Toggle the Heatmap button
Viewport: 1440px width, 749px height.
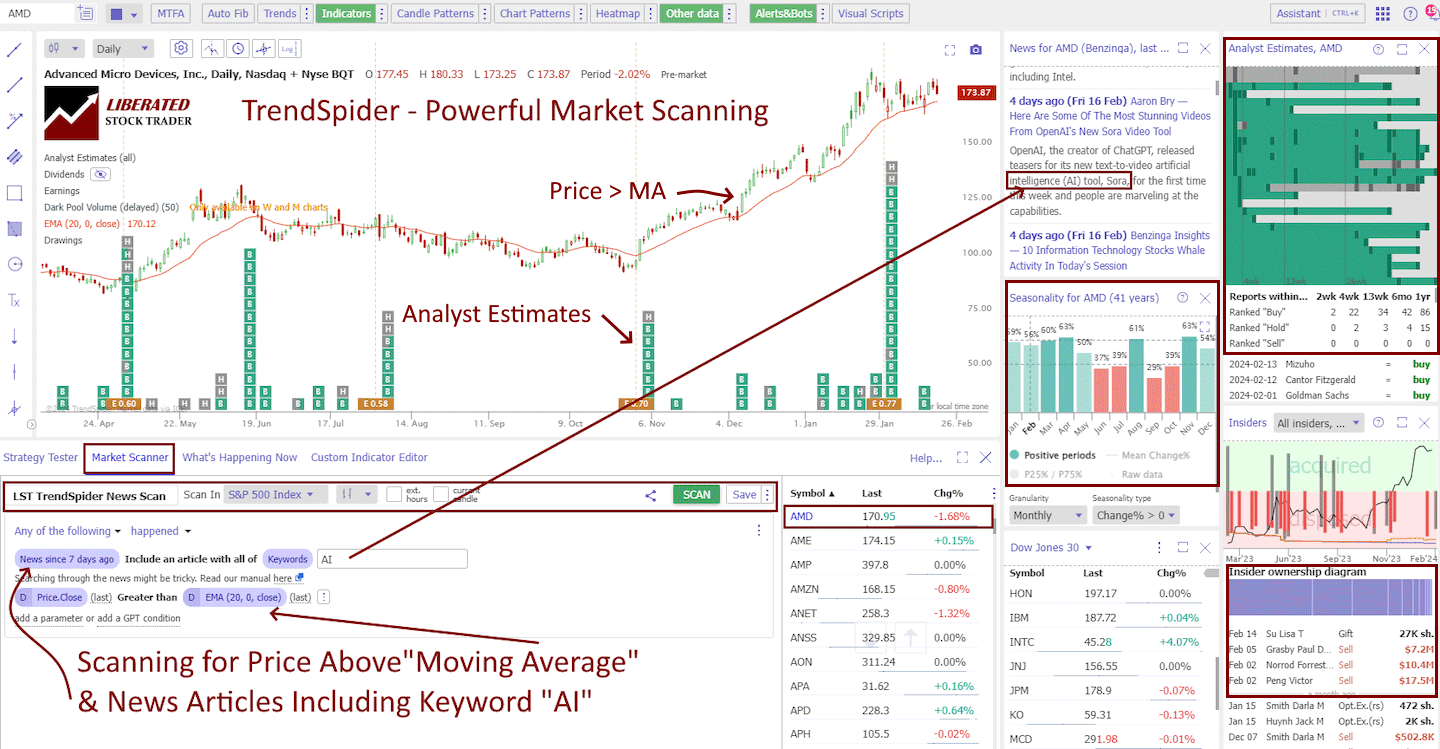coord(616,14)
